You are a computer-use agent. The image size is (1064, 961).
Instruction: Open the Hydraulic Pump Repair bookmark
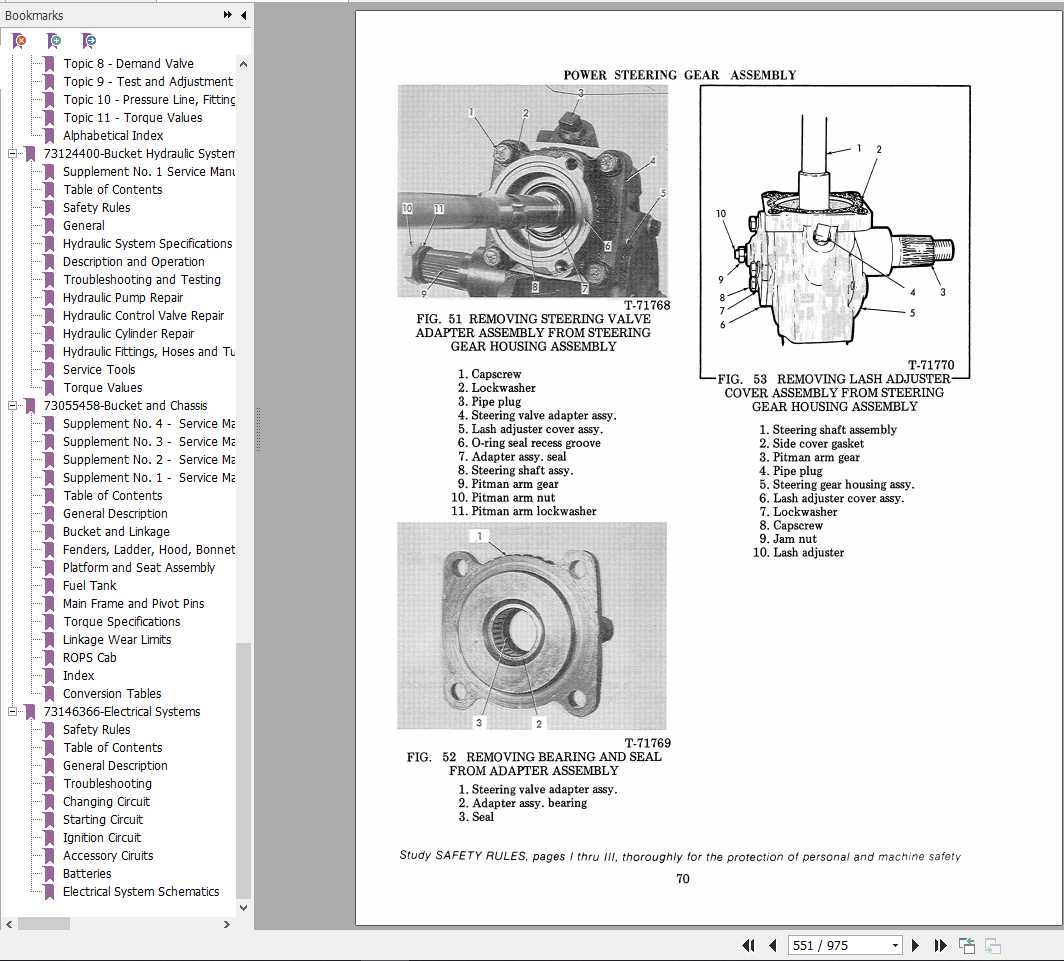123,298
